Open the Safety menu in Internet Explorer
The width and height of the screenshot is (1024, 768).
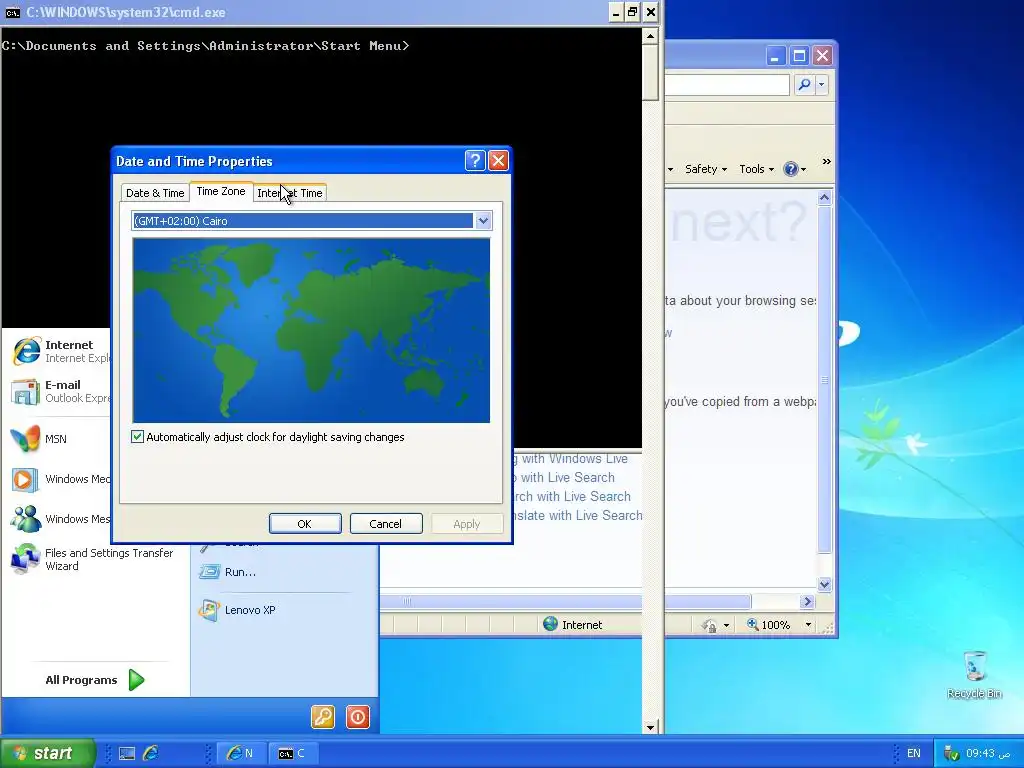click(705, 169)
